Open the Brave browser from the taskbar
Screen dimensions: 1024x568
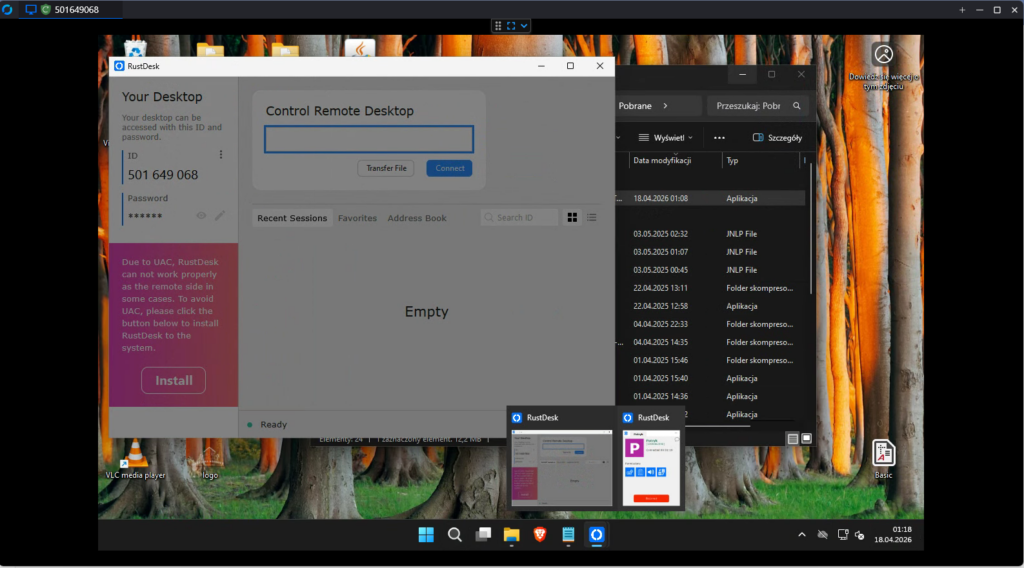point(540,534)
